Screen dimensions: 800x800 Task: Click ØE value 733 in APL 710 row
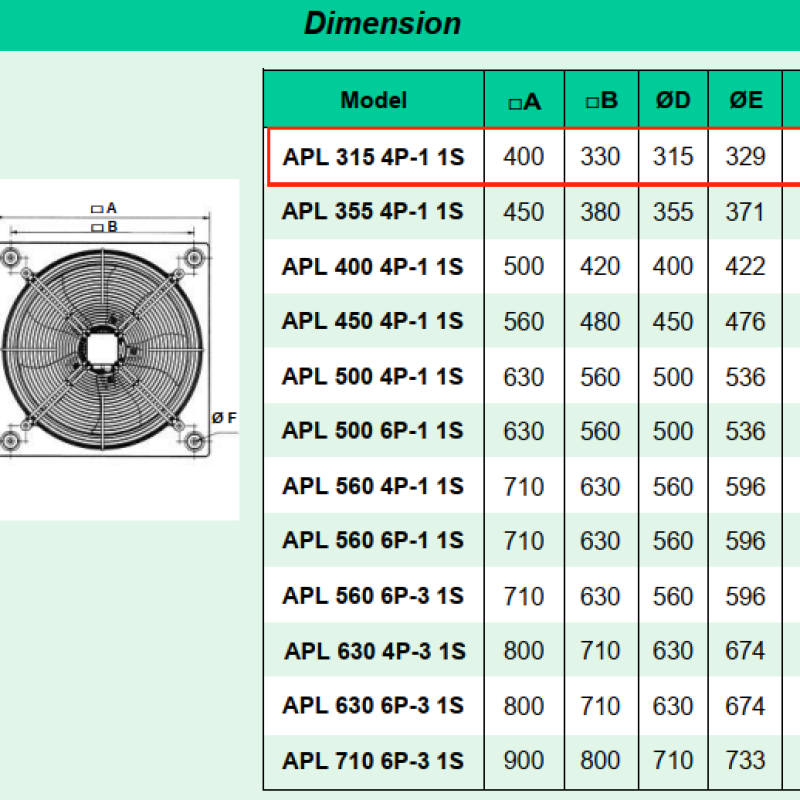745,760
